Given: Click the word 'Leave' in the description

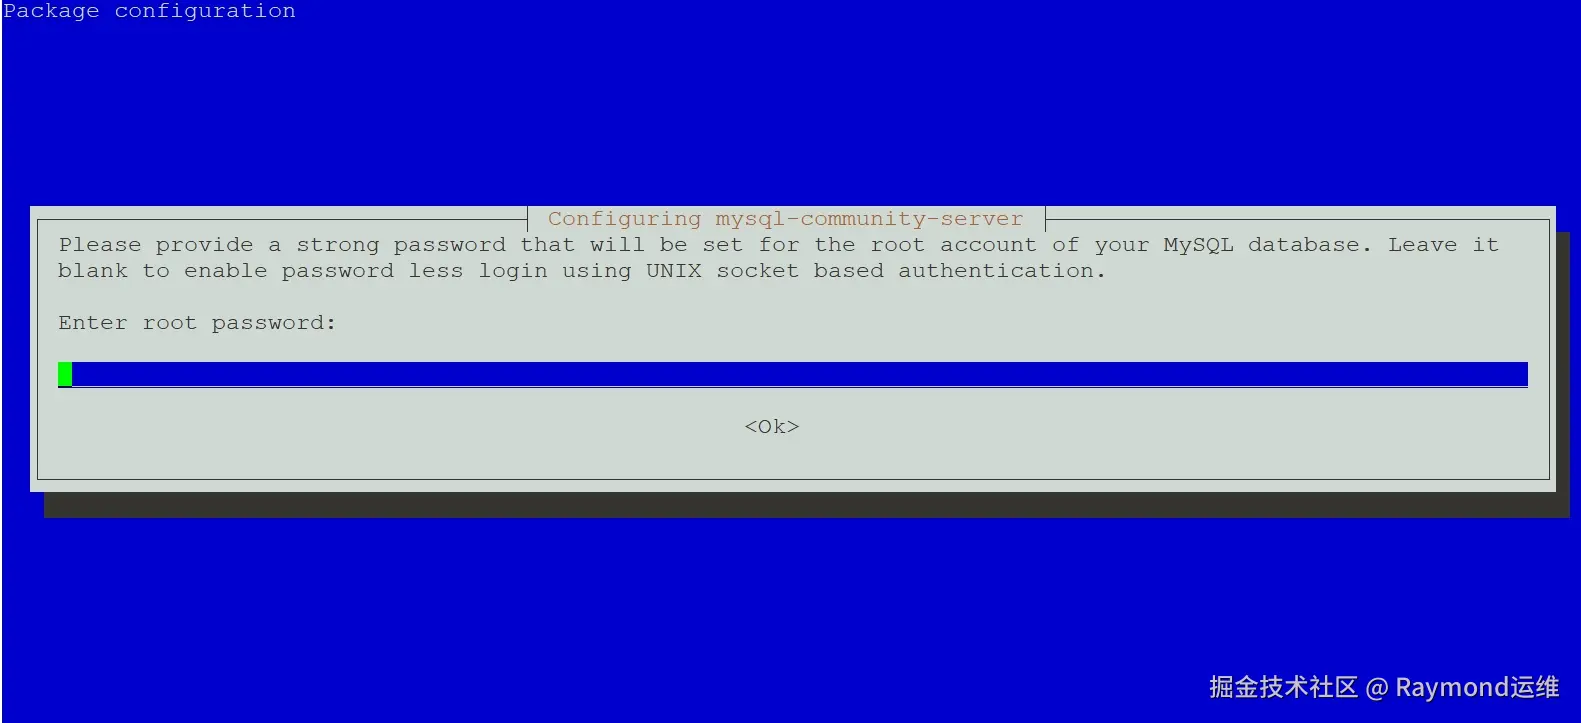Looking at the screenshot, I should (x=1422, y=245).
